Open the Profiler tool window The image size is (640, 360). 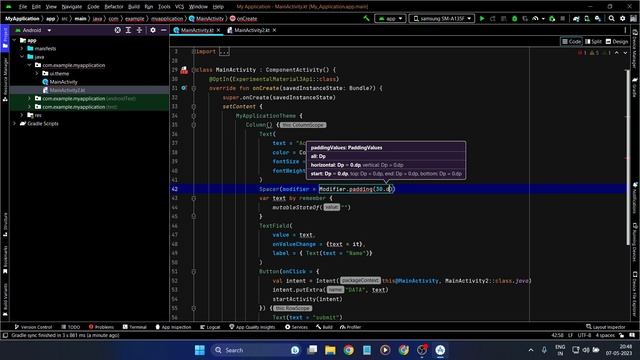pos(350,327)
